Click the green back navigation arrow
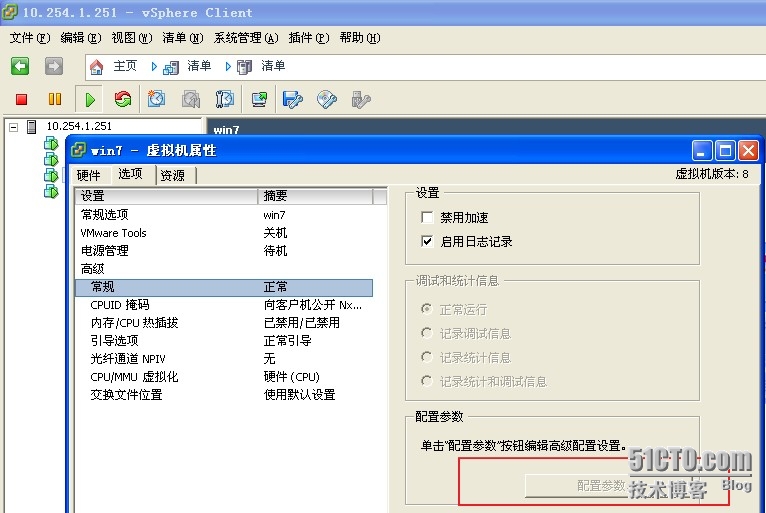The image size is (766, 513). point(20,66)
